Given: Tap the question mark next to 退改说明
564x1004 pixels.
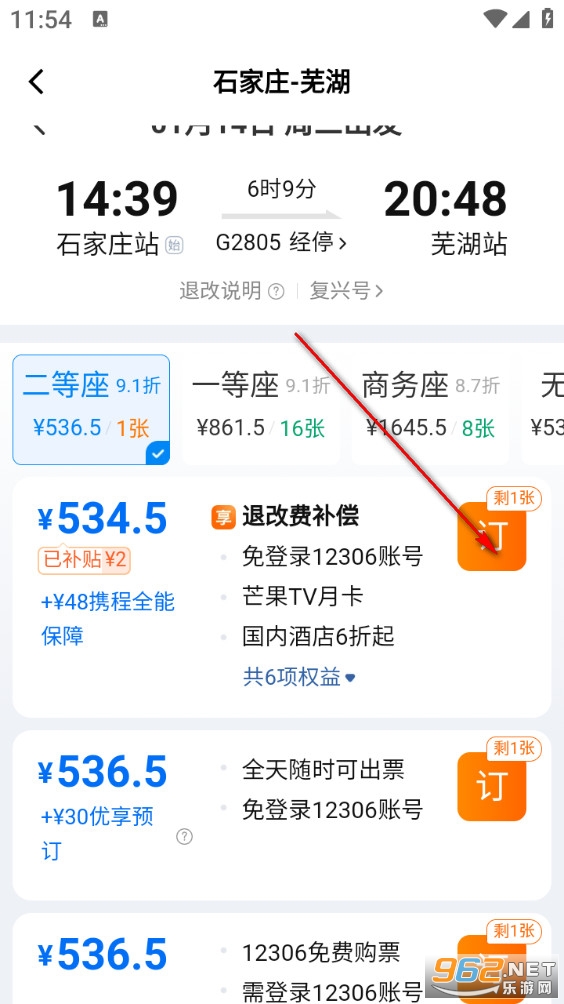Looking at the screenshot, I should [x=276, y=291].
